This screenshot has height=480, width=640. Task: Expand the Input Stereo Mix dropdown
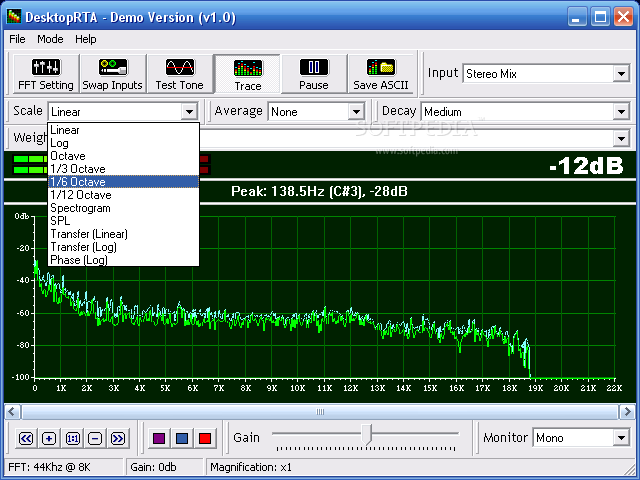coord(621,74)
